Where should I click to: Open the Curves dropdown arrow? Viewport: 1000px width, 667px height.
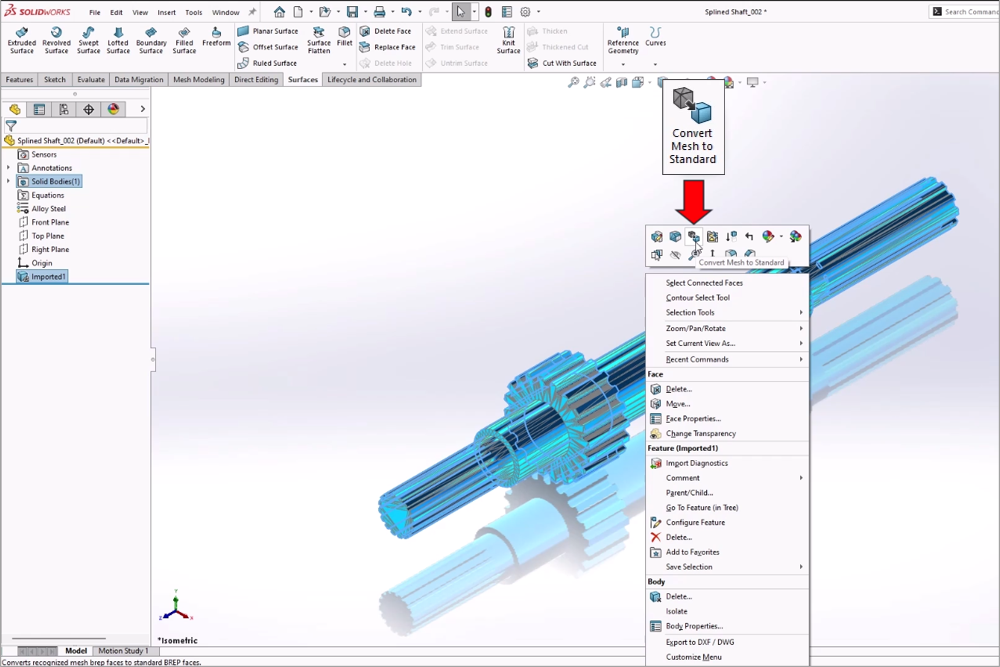[655, 64]
